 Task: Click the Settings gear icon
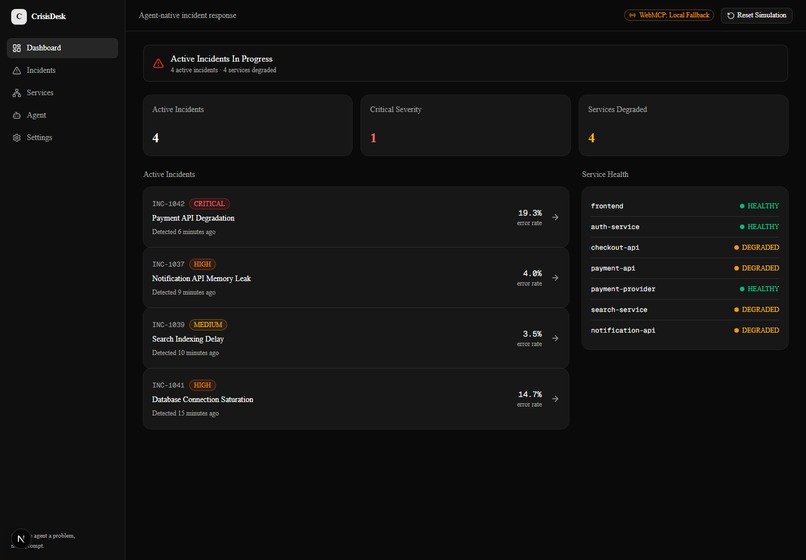(x=17, y=138)
